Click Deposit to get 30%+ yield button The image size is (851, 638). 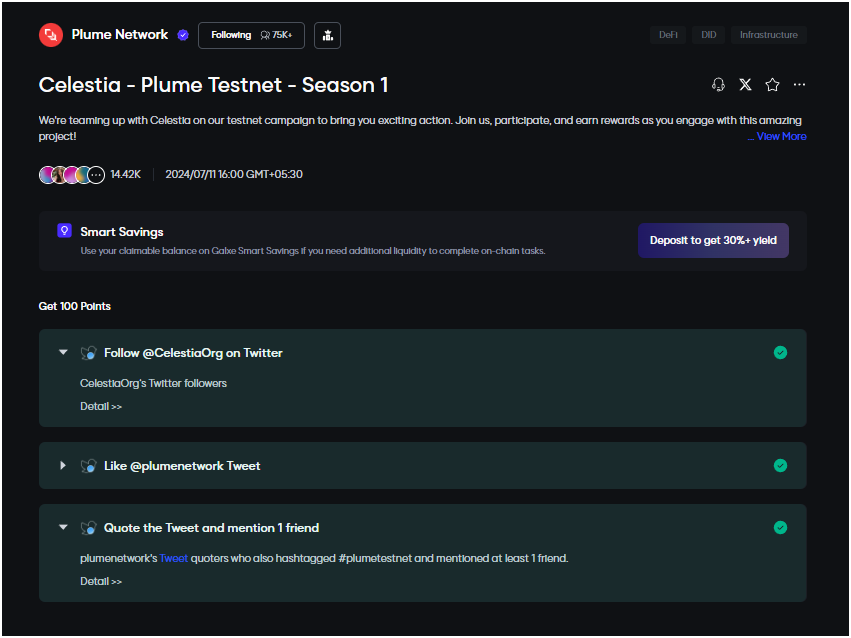(x=713, y=240)
